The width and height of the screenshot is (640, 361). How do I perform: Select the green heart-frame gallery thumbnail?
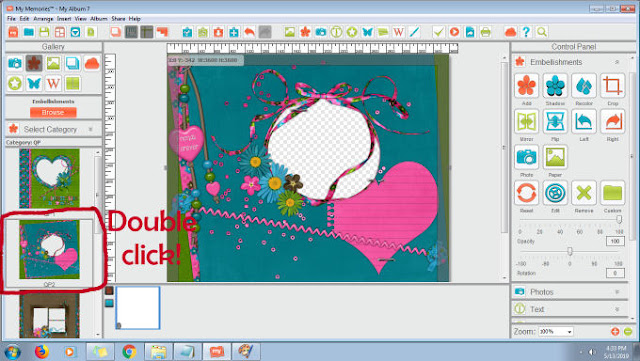[x=49, y=178]
